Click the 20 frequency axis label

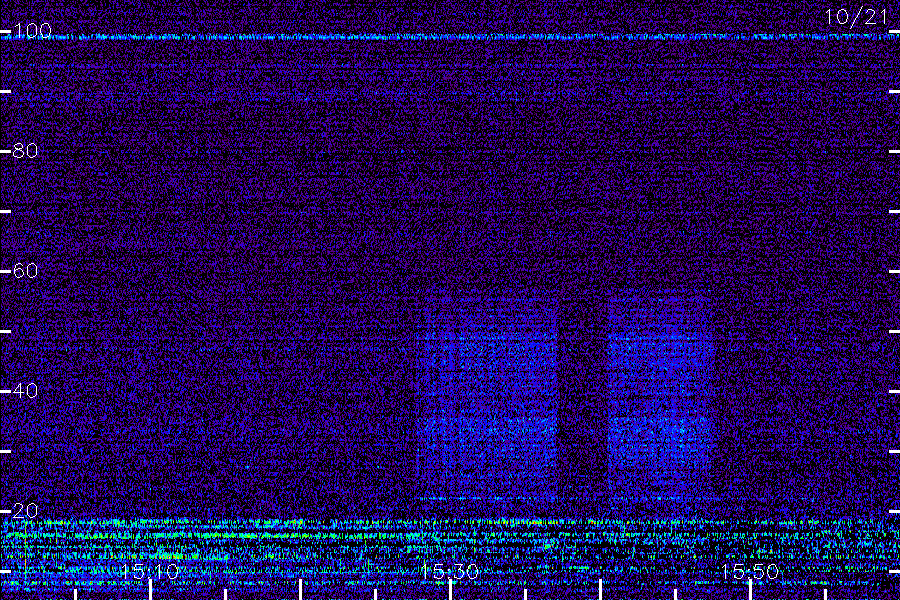point(25,510)
